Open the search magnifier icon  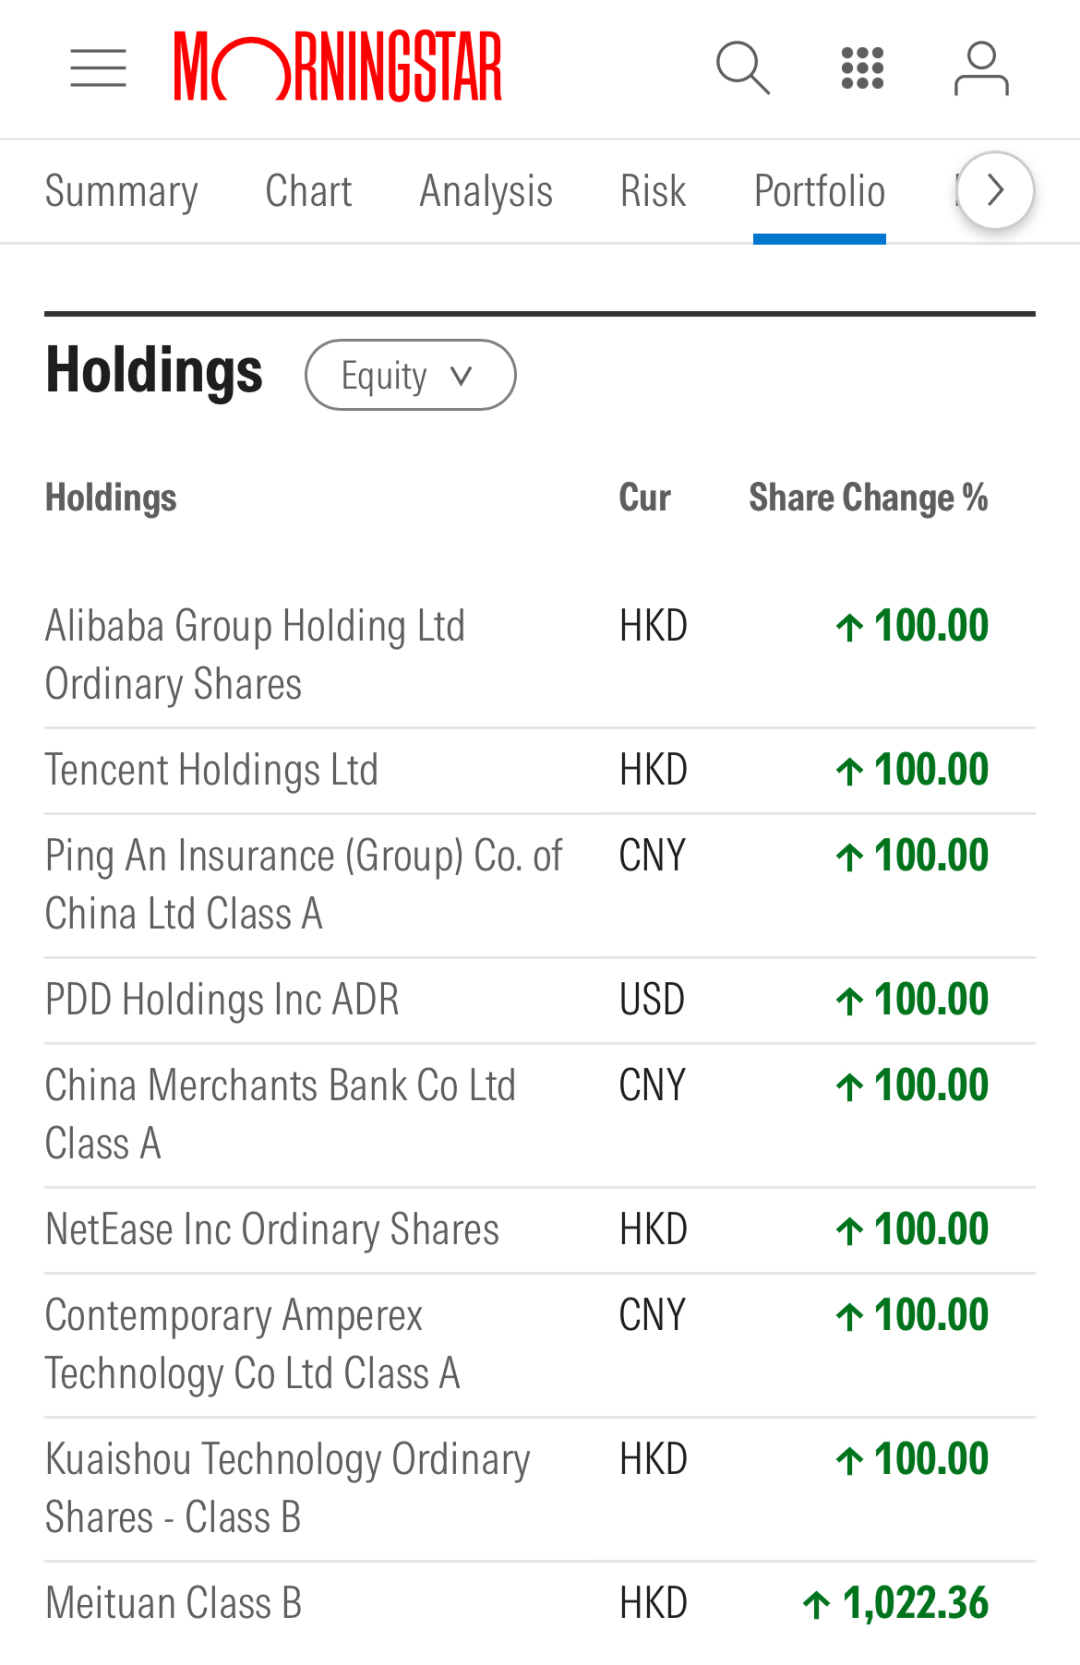(x=743, y=68)
